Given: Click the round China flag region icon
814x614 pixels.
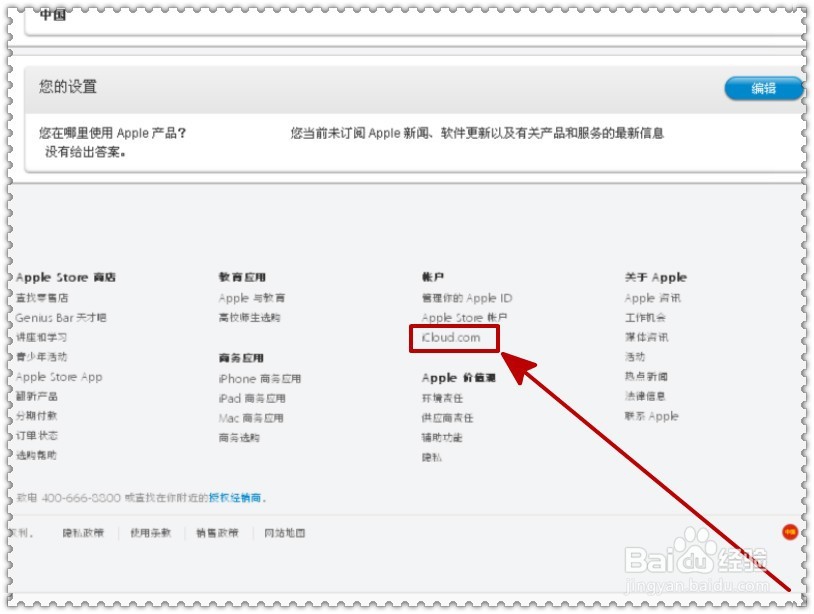Looking at the screenshot, I should (790, 532).
